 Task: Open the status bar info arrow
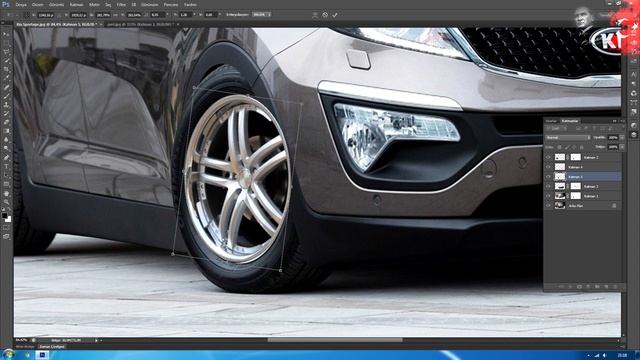[x=97, y=340]
